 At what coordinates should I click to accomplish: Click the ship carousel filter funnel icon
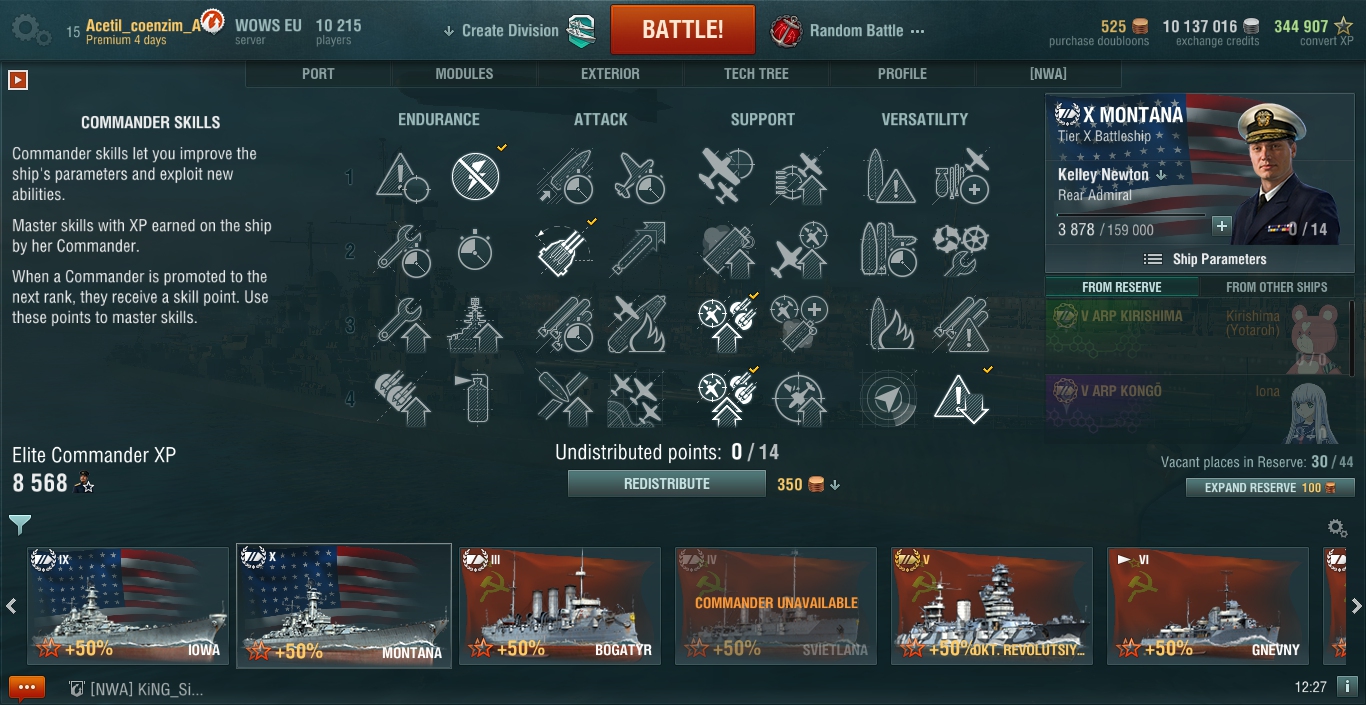click(x=20, y=524)
